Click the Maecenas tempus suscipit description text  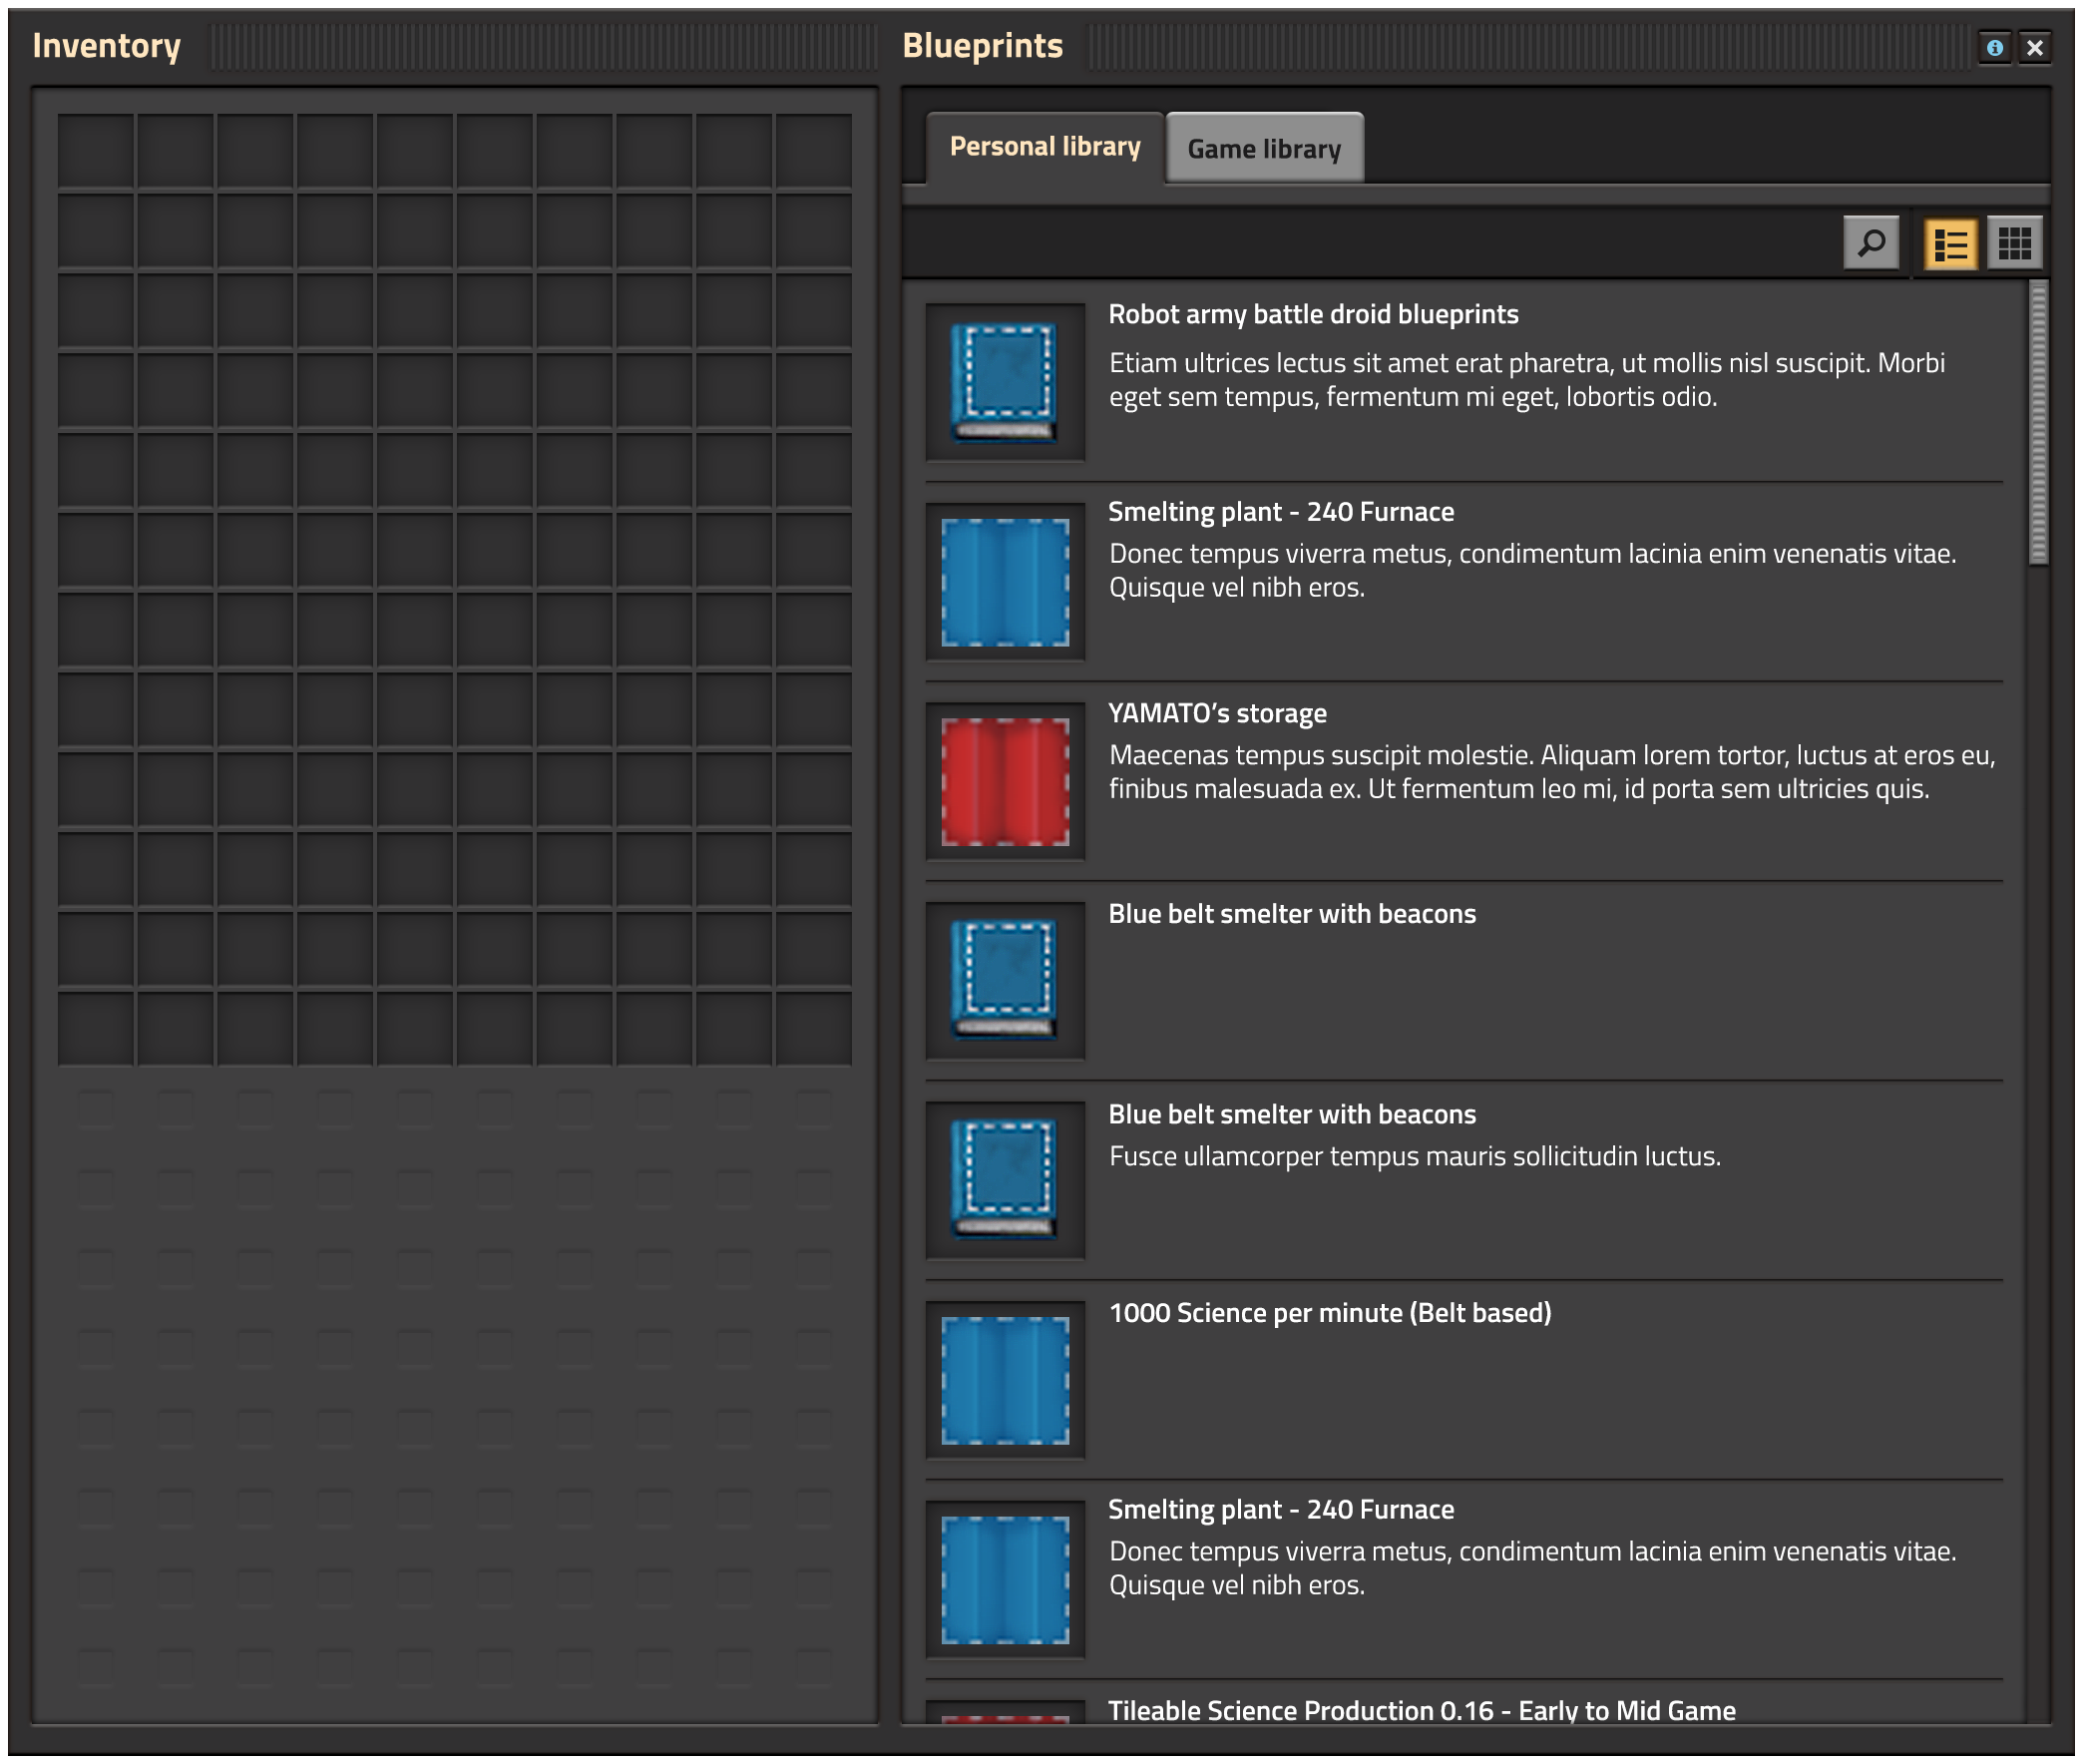[x=1551, y=772]
